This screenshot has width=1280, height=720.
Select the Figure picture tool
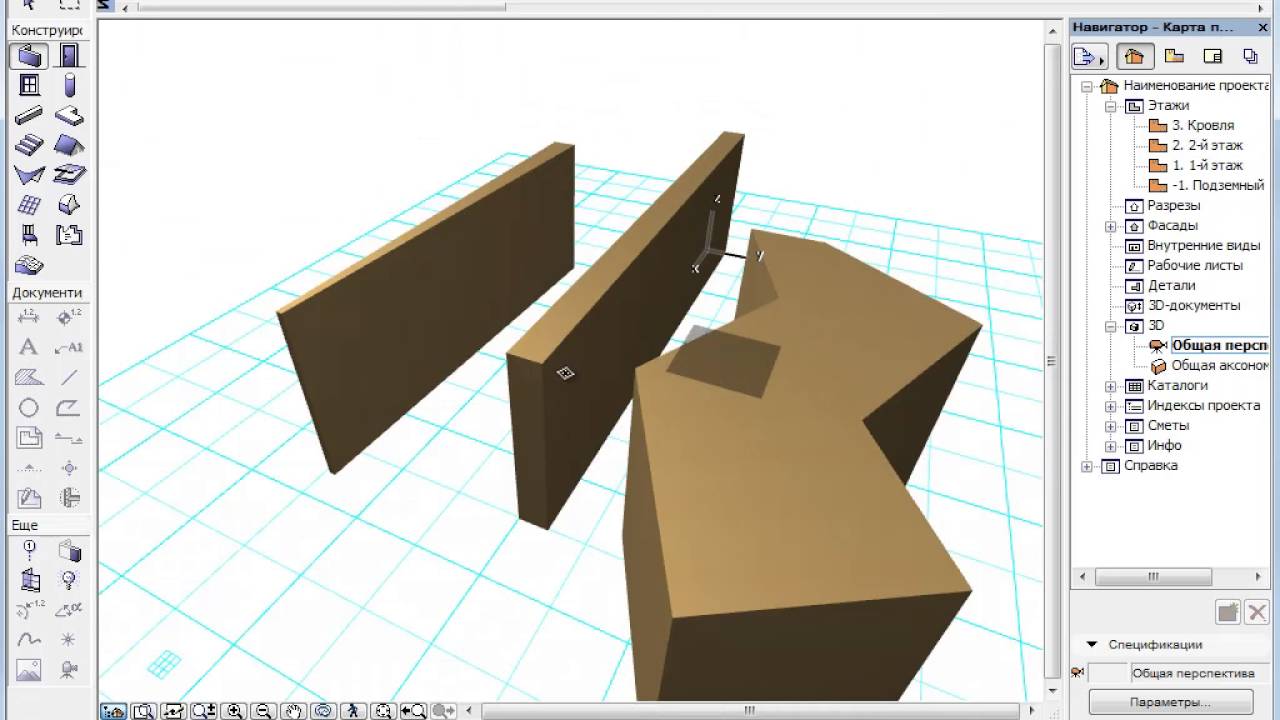[29, 669]
